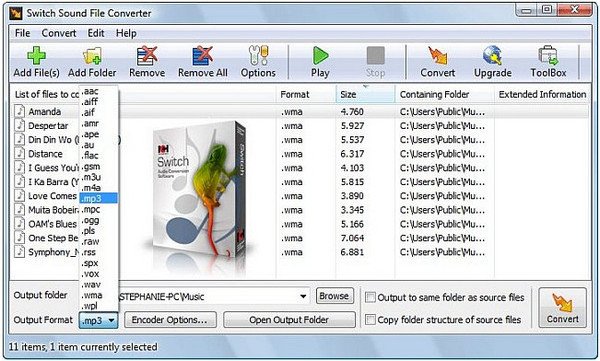Toggle the Output Format combo box arrow
This screenshot has height=361, width=600.
tap(111, 320)
